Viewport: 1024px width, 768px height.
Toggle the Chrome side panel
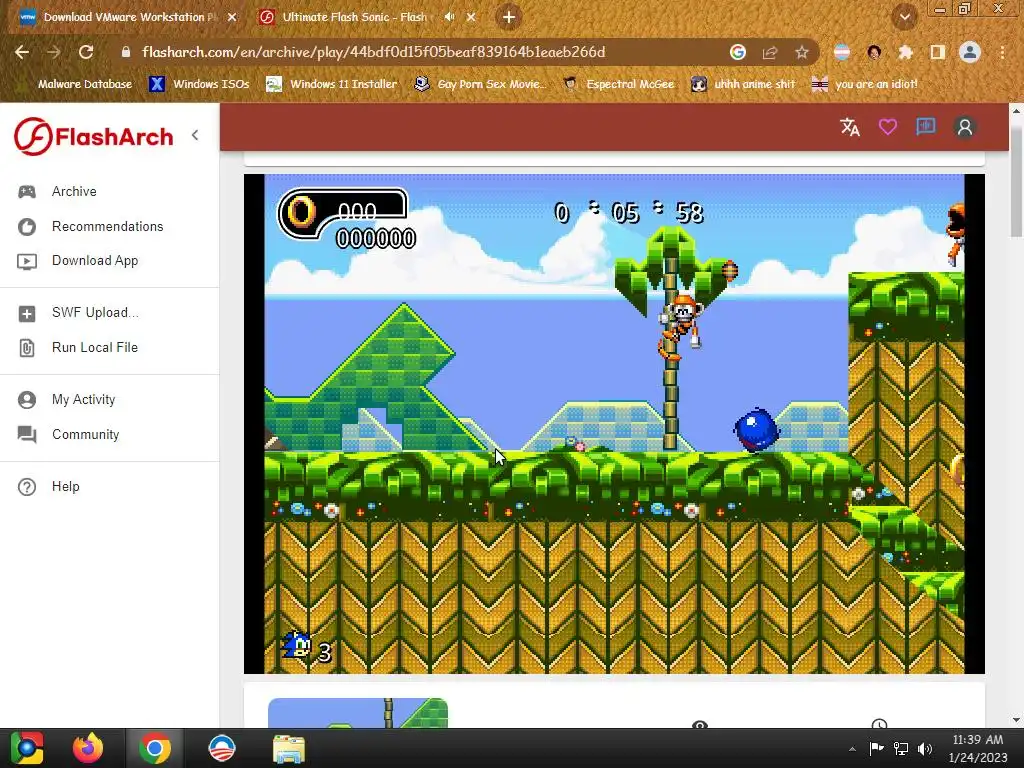pyautogui.click(x=938, y=52)
